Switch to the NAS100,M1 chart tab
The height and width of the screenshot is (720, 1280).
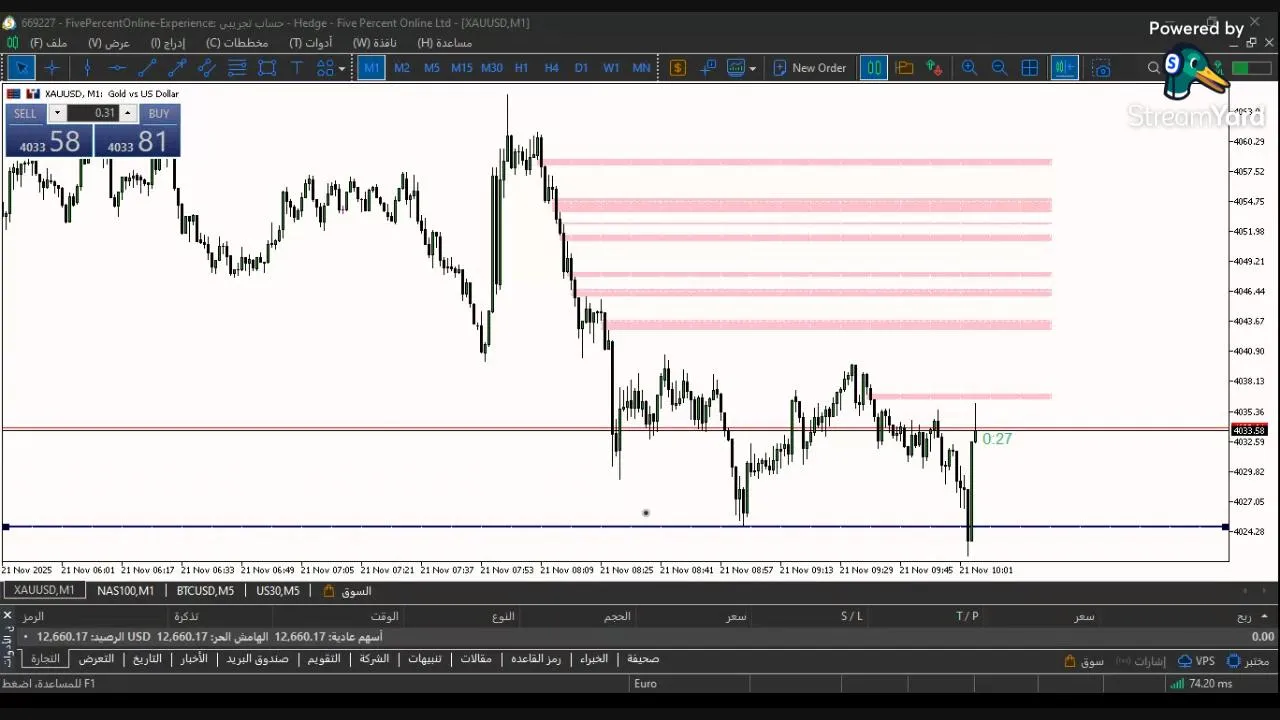[x=125, y=591]
